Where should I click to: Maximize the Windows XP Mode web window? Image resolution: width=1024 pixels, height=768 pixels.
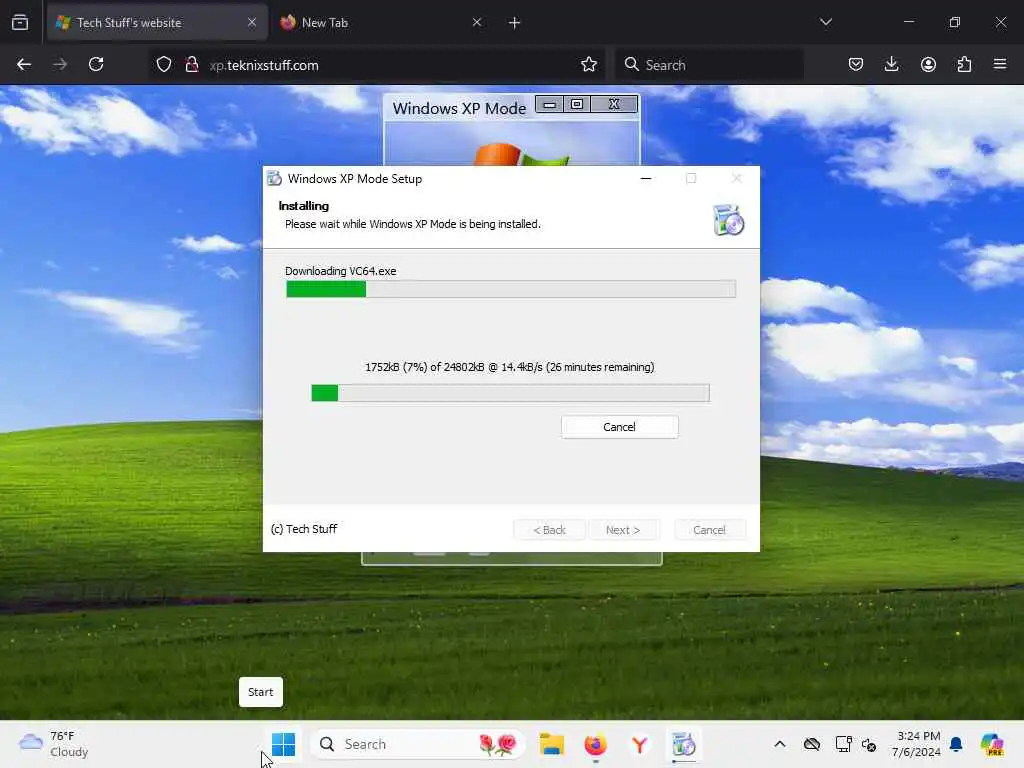point(577,104)
